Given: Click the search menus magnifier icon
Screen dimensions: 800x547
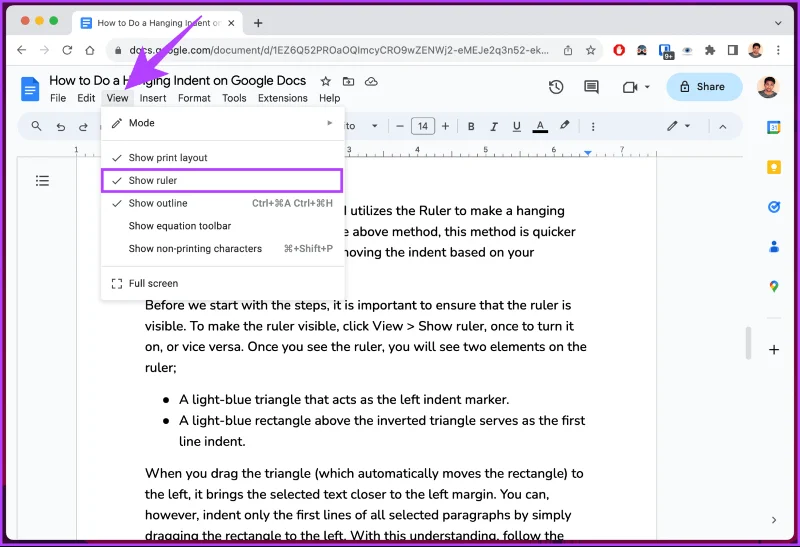Looking at the screenshot, I should click(36, 126).
